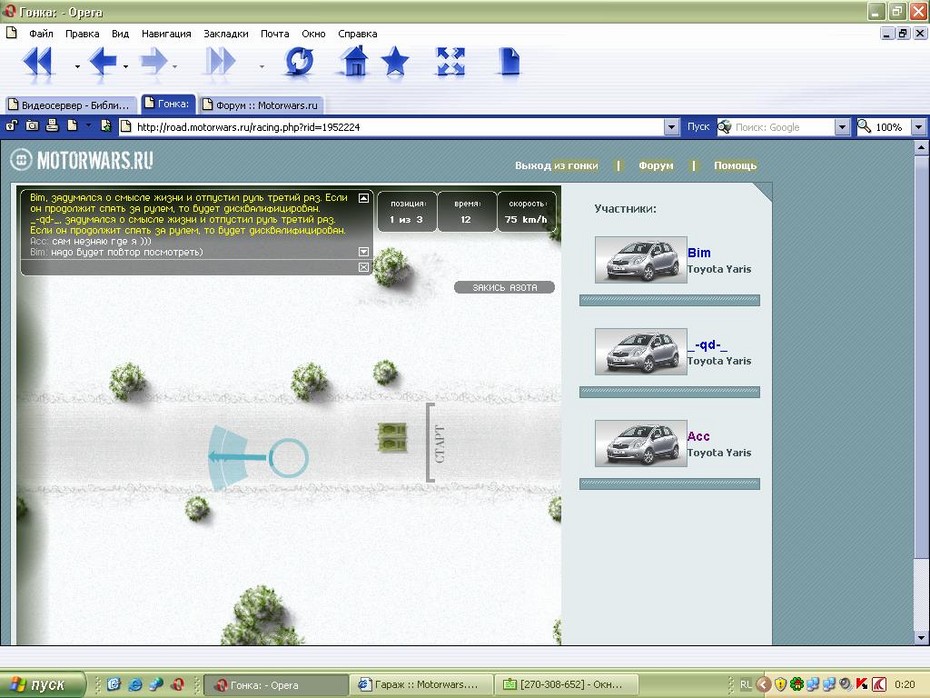Viewport: 930px width, 698px height.
Task: Open the Forward history dropdown arrow
Action: tap(175, 66)
